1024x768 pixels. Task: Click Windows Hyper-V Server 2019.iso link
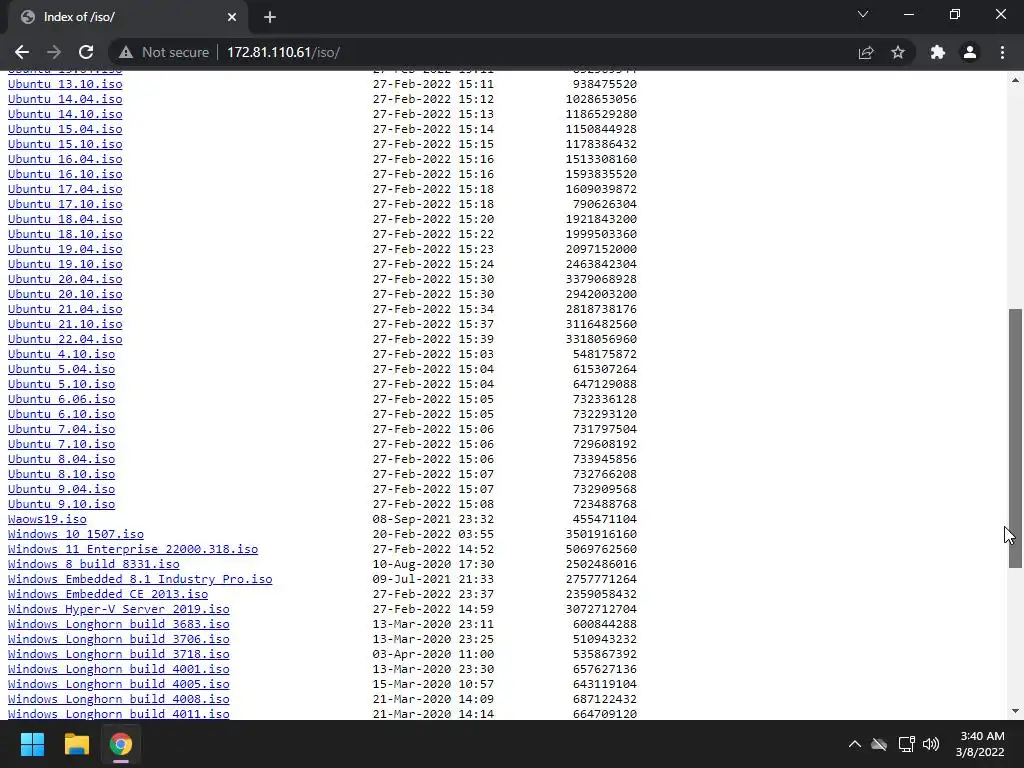(x=118, y=610)
